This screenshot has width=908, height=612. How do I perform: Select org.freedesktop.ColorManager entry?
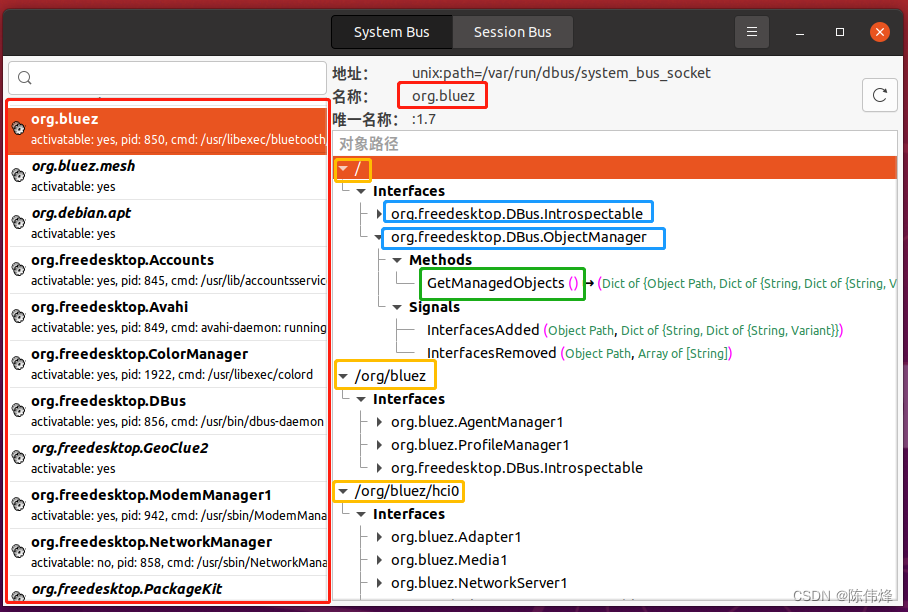pyautogui.click(x=169, y=364)
